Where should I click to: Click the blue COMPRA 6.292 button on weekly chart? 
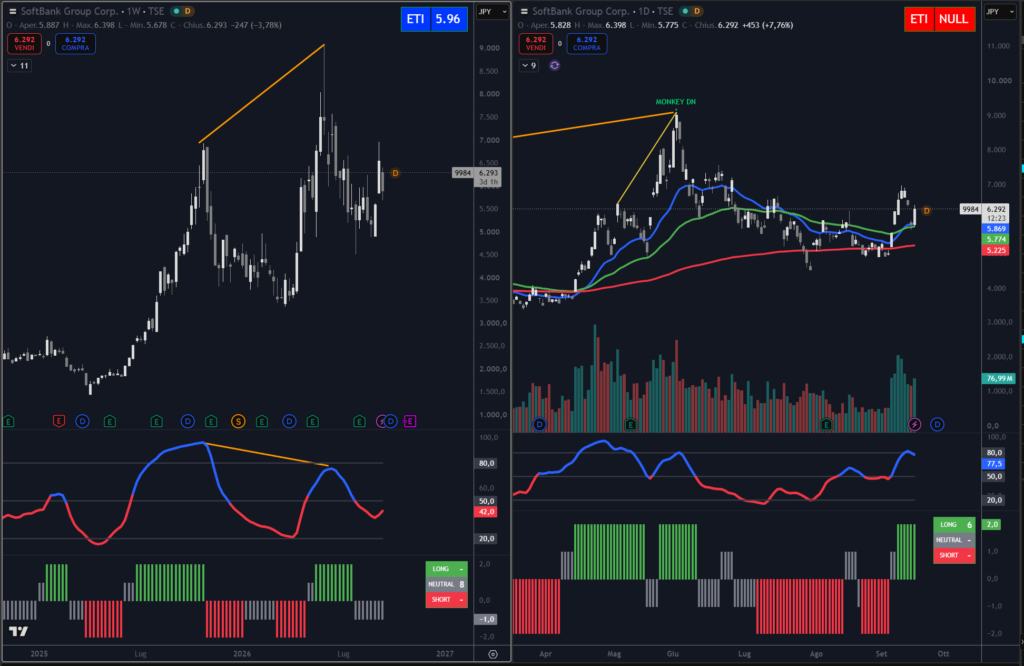pyautogui.click(x=76, y=44)
